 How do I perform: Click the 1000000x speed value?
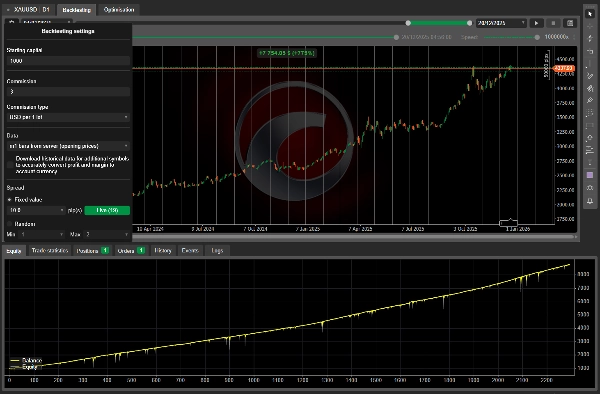click(556, 37)
